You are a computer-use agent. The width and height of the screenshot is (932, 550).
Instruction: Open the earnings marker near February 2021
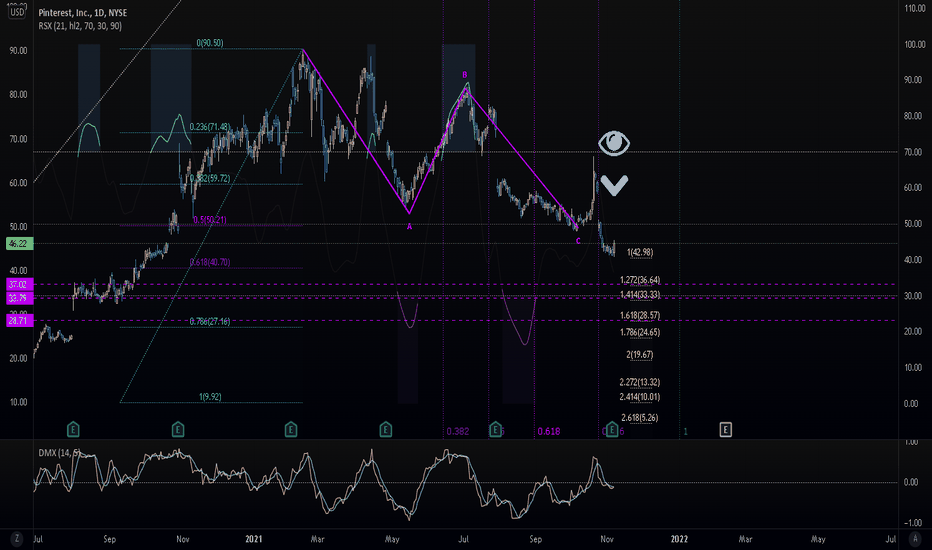tap(291, 429)
